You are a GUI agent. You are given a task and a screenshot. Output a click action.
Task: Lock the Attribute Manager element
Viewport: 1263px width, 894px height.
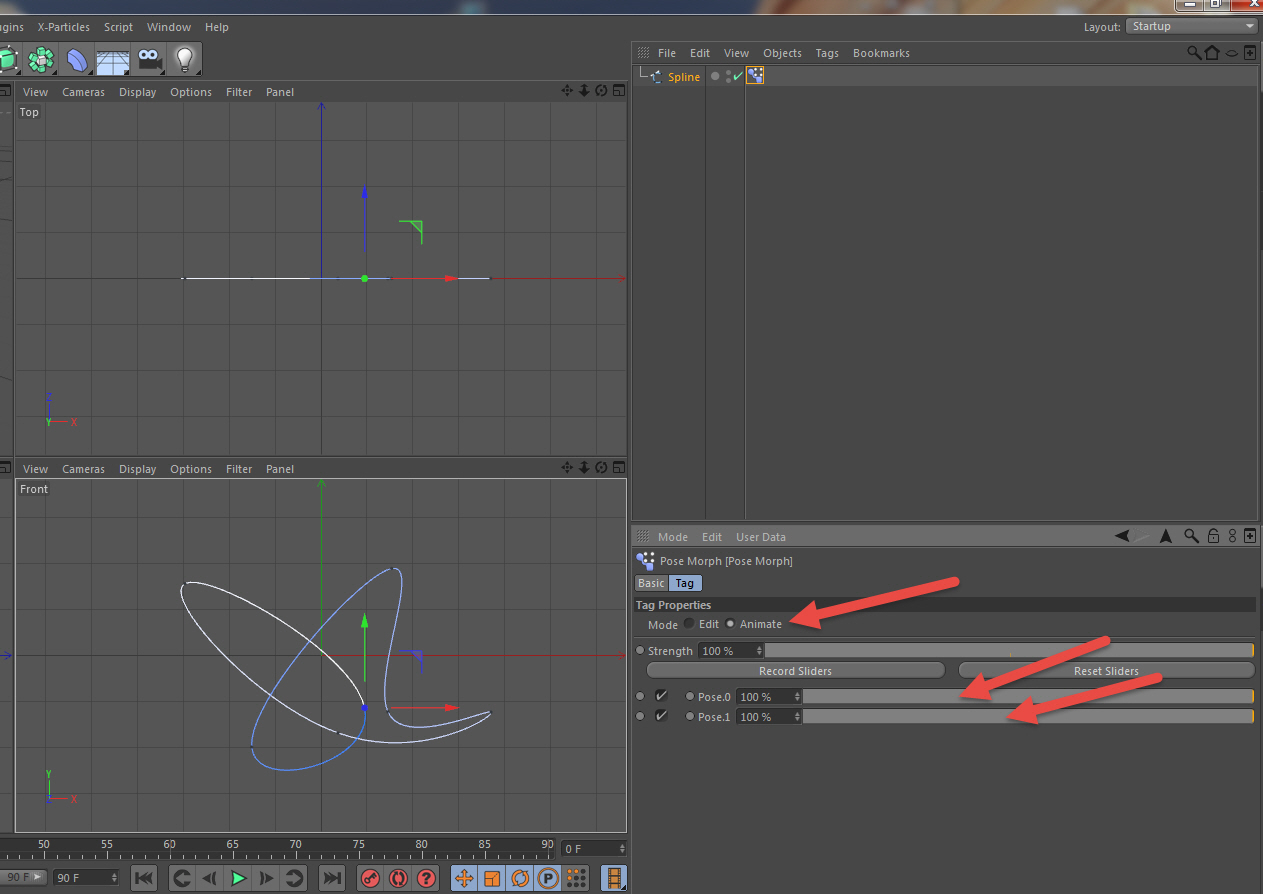click(1213, 536)
